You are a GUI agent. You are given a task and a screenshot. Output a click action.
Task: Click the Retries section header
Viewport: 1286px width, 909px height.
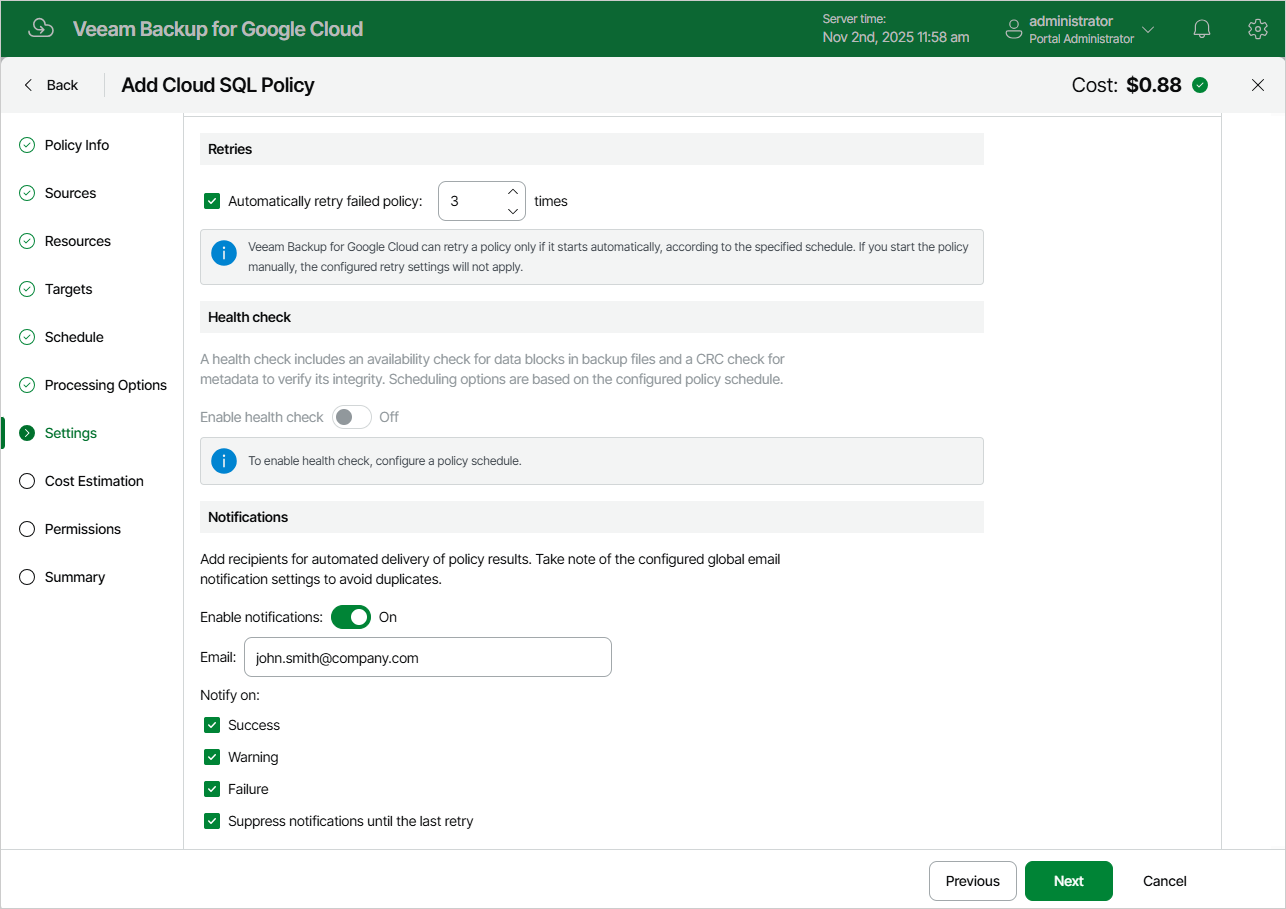[x=592, y=149]
